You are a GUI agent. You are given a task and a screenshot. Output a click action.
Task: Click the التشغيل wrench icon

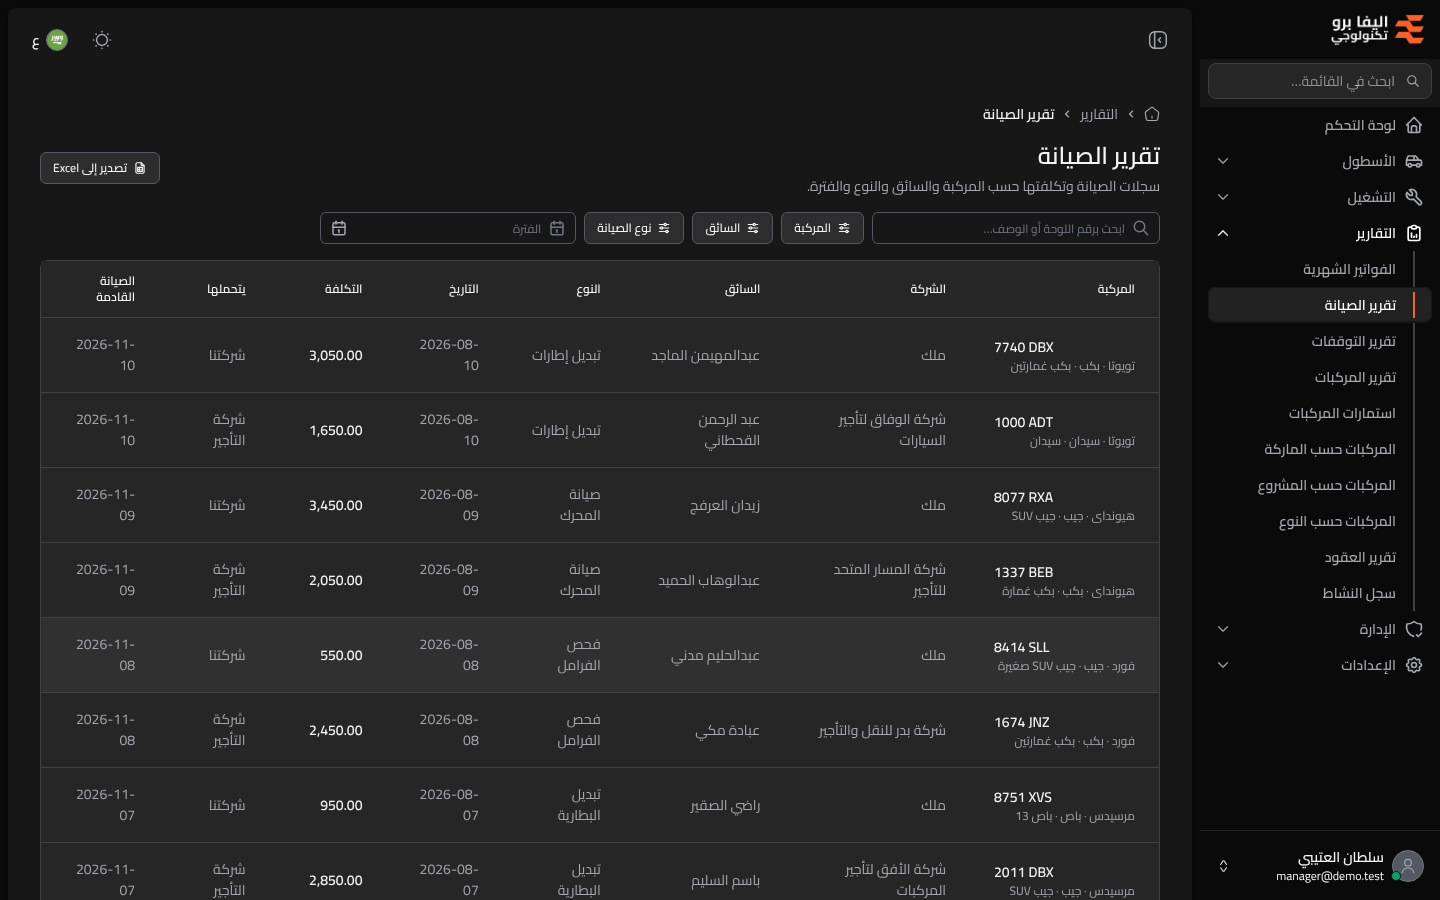1414,197
